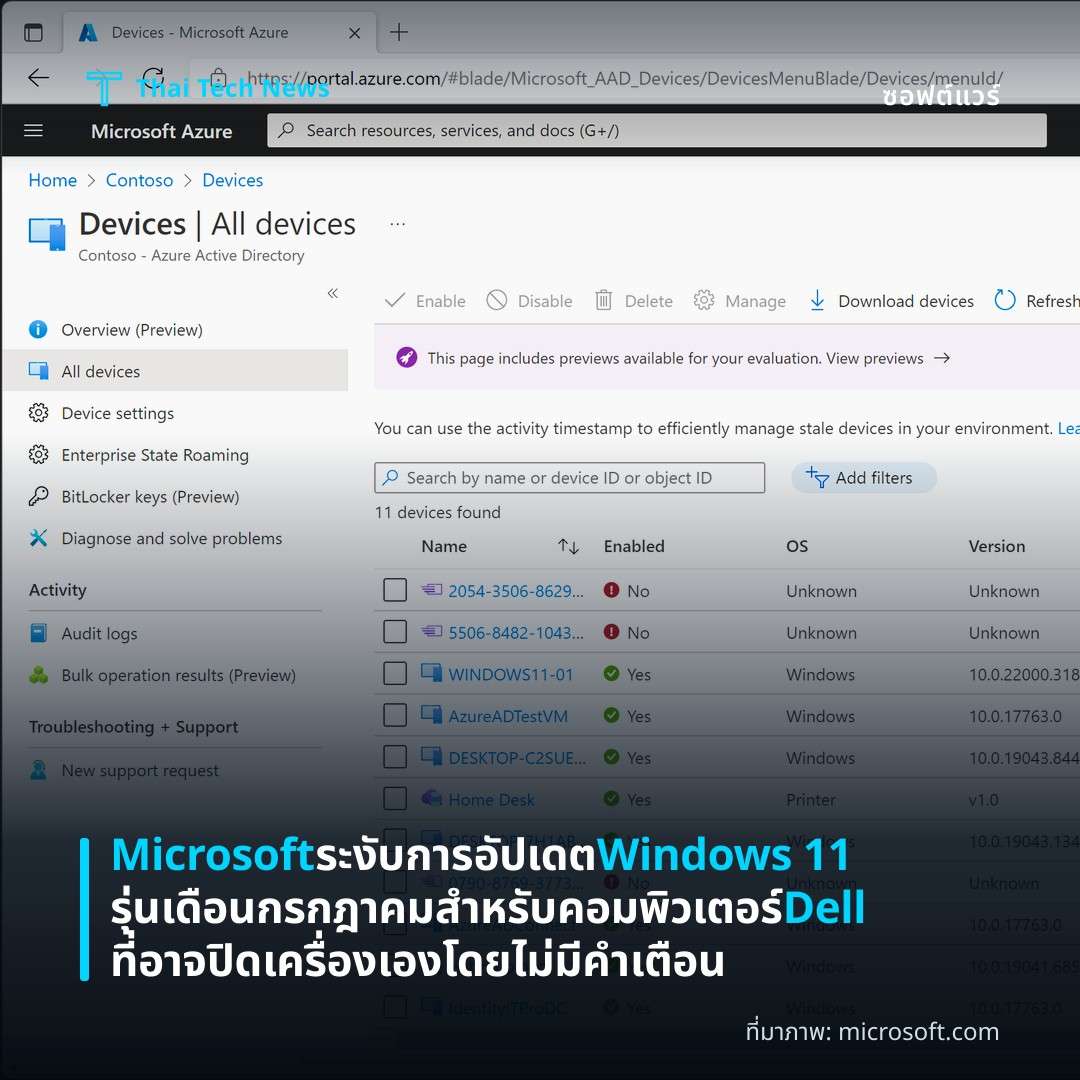Open the DESKTOP-C2SUE device
This screenshot has width=1080, height=1080.
[517, 758]
